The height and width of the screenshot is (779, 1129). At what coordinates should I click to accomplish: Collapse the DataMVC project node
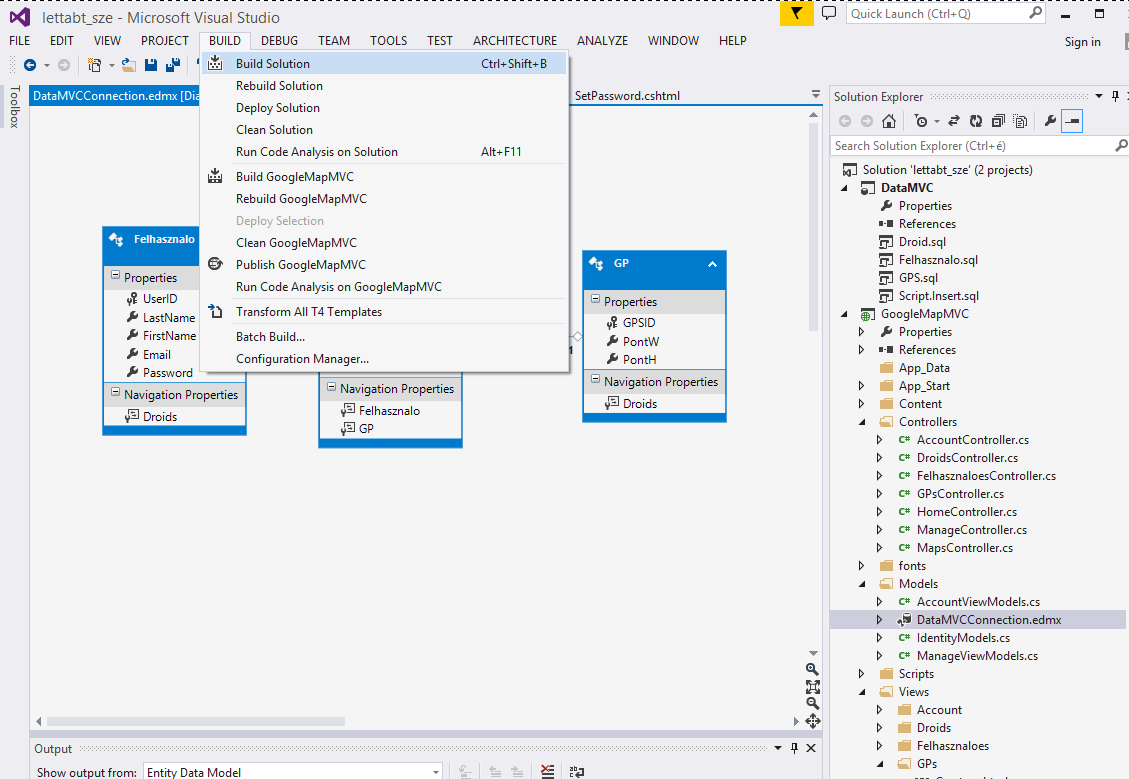[844, 188]
